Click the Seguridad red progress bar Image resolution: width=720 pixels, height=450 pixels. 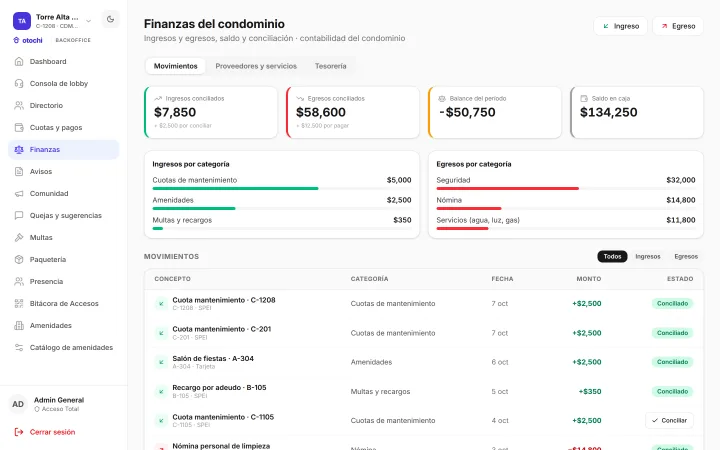click(x=507, y=188)
